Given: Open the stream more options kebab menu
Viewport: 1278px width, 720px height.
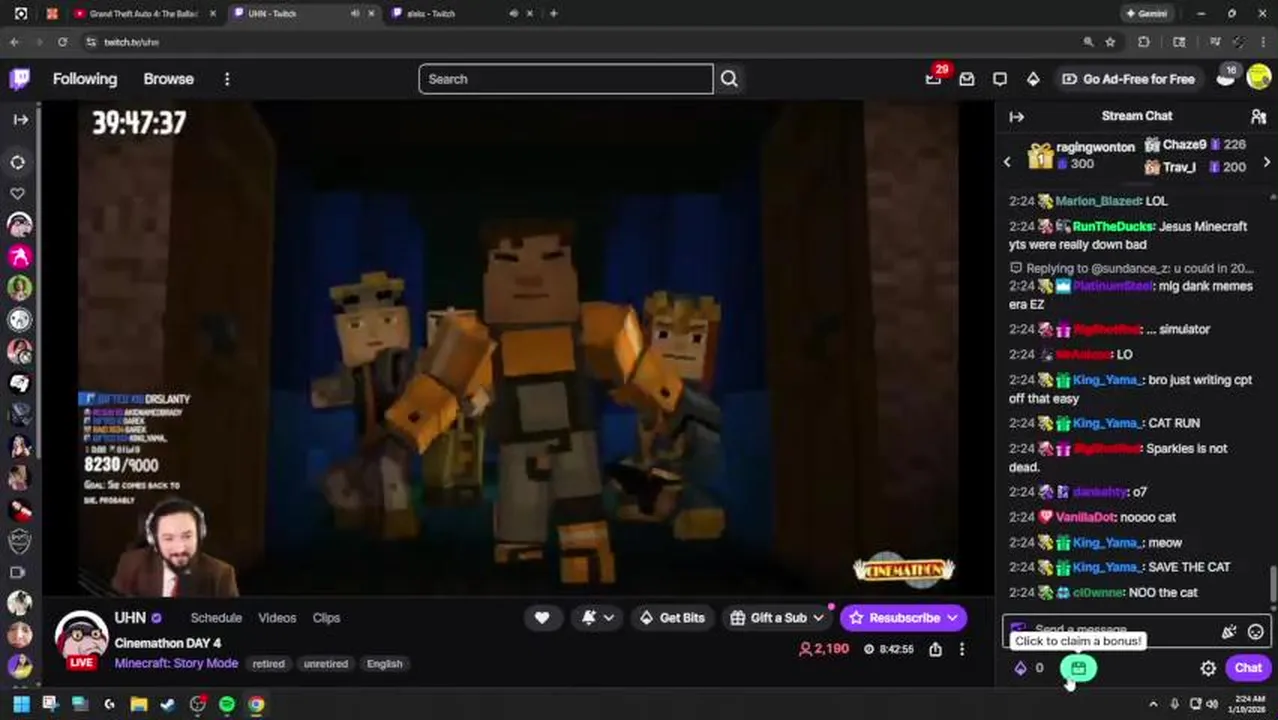Looking at the screenshot, I should pyautogui.click(x=962, y=649).
